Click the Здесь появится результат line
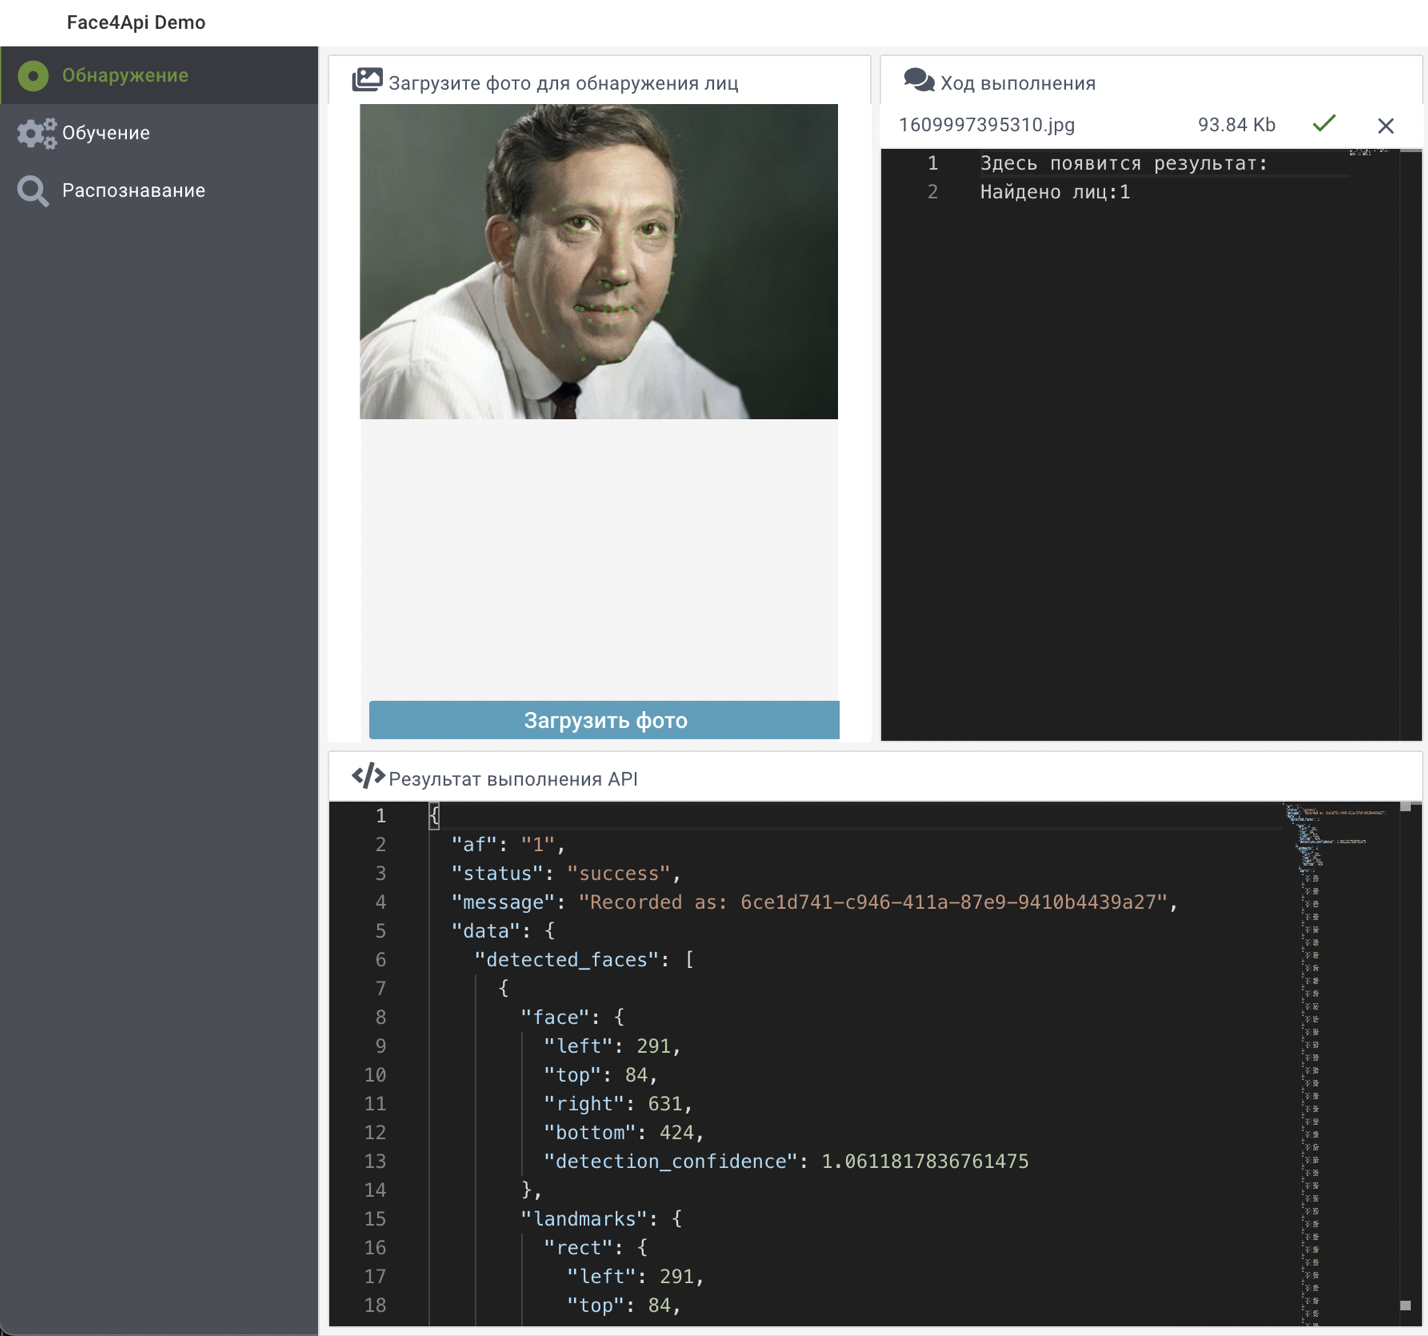 coord(1124,163)
